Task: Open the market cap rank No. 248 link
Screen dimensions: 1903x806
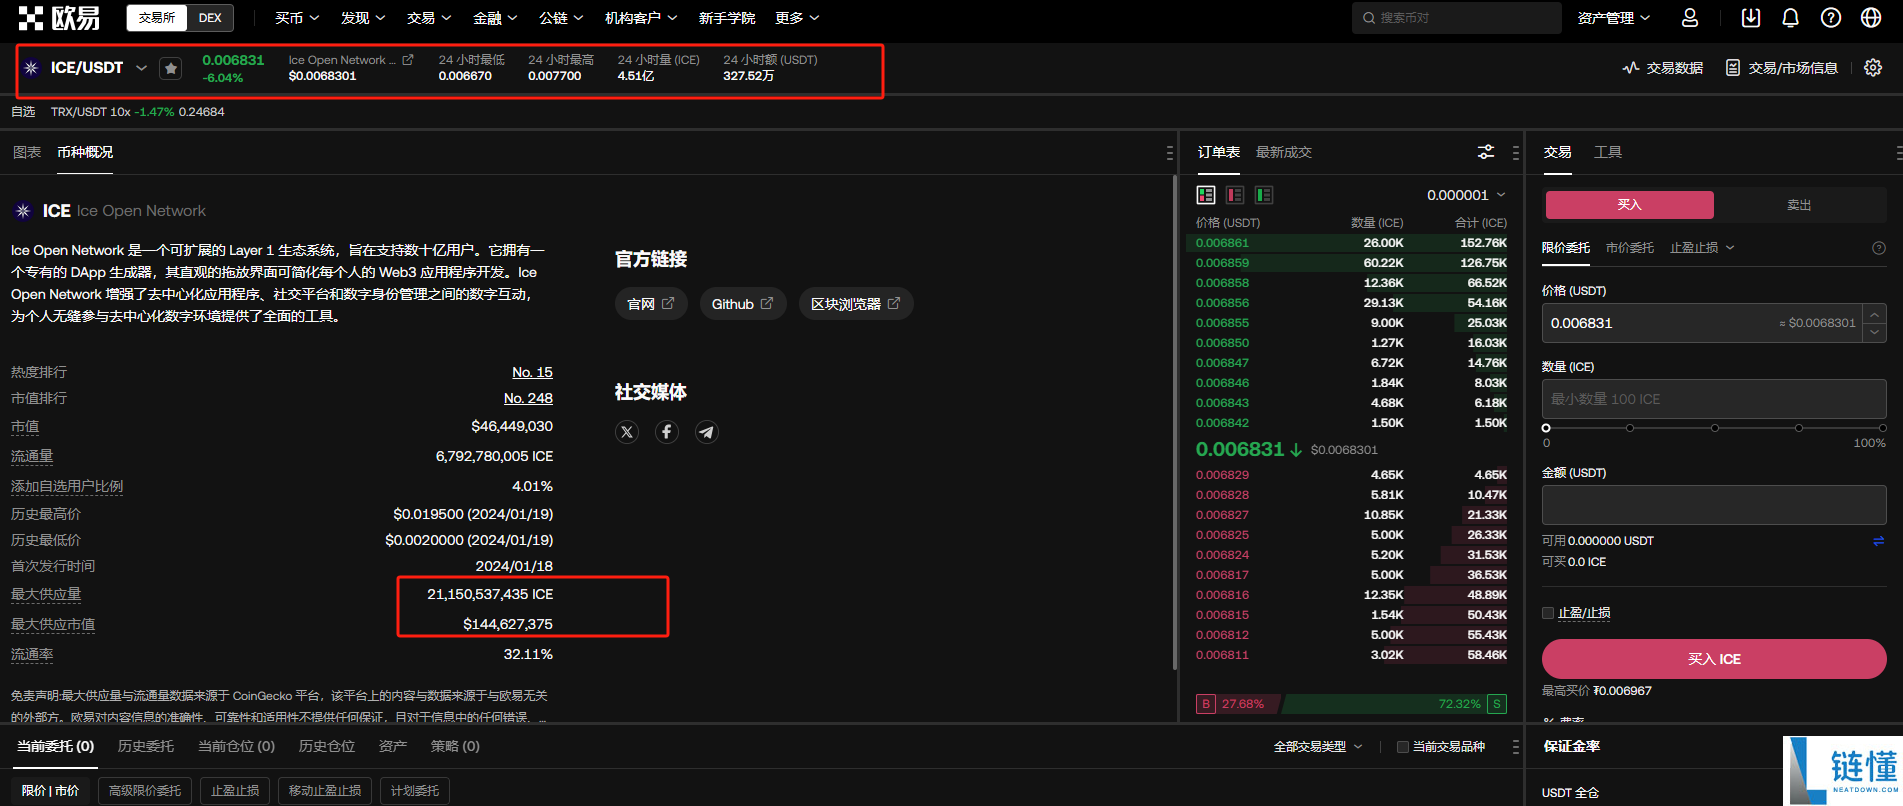Action: click(528, 398)
